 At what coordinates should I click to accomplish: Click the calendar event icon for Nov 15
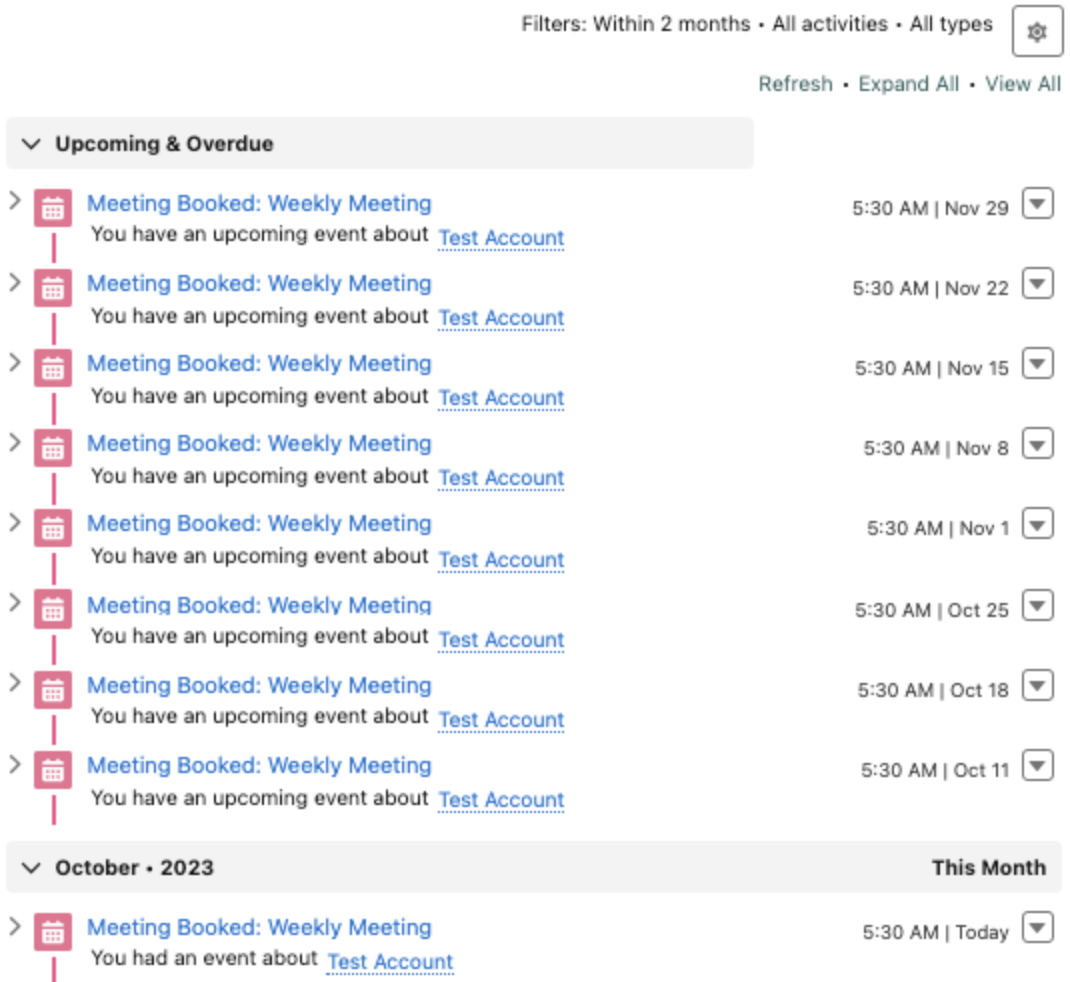click(x=53, y=368)
